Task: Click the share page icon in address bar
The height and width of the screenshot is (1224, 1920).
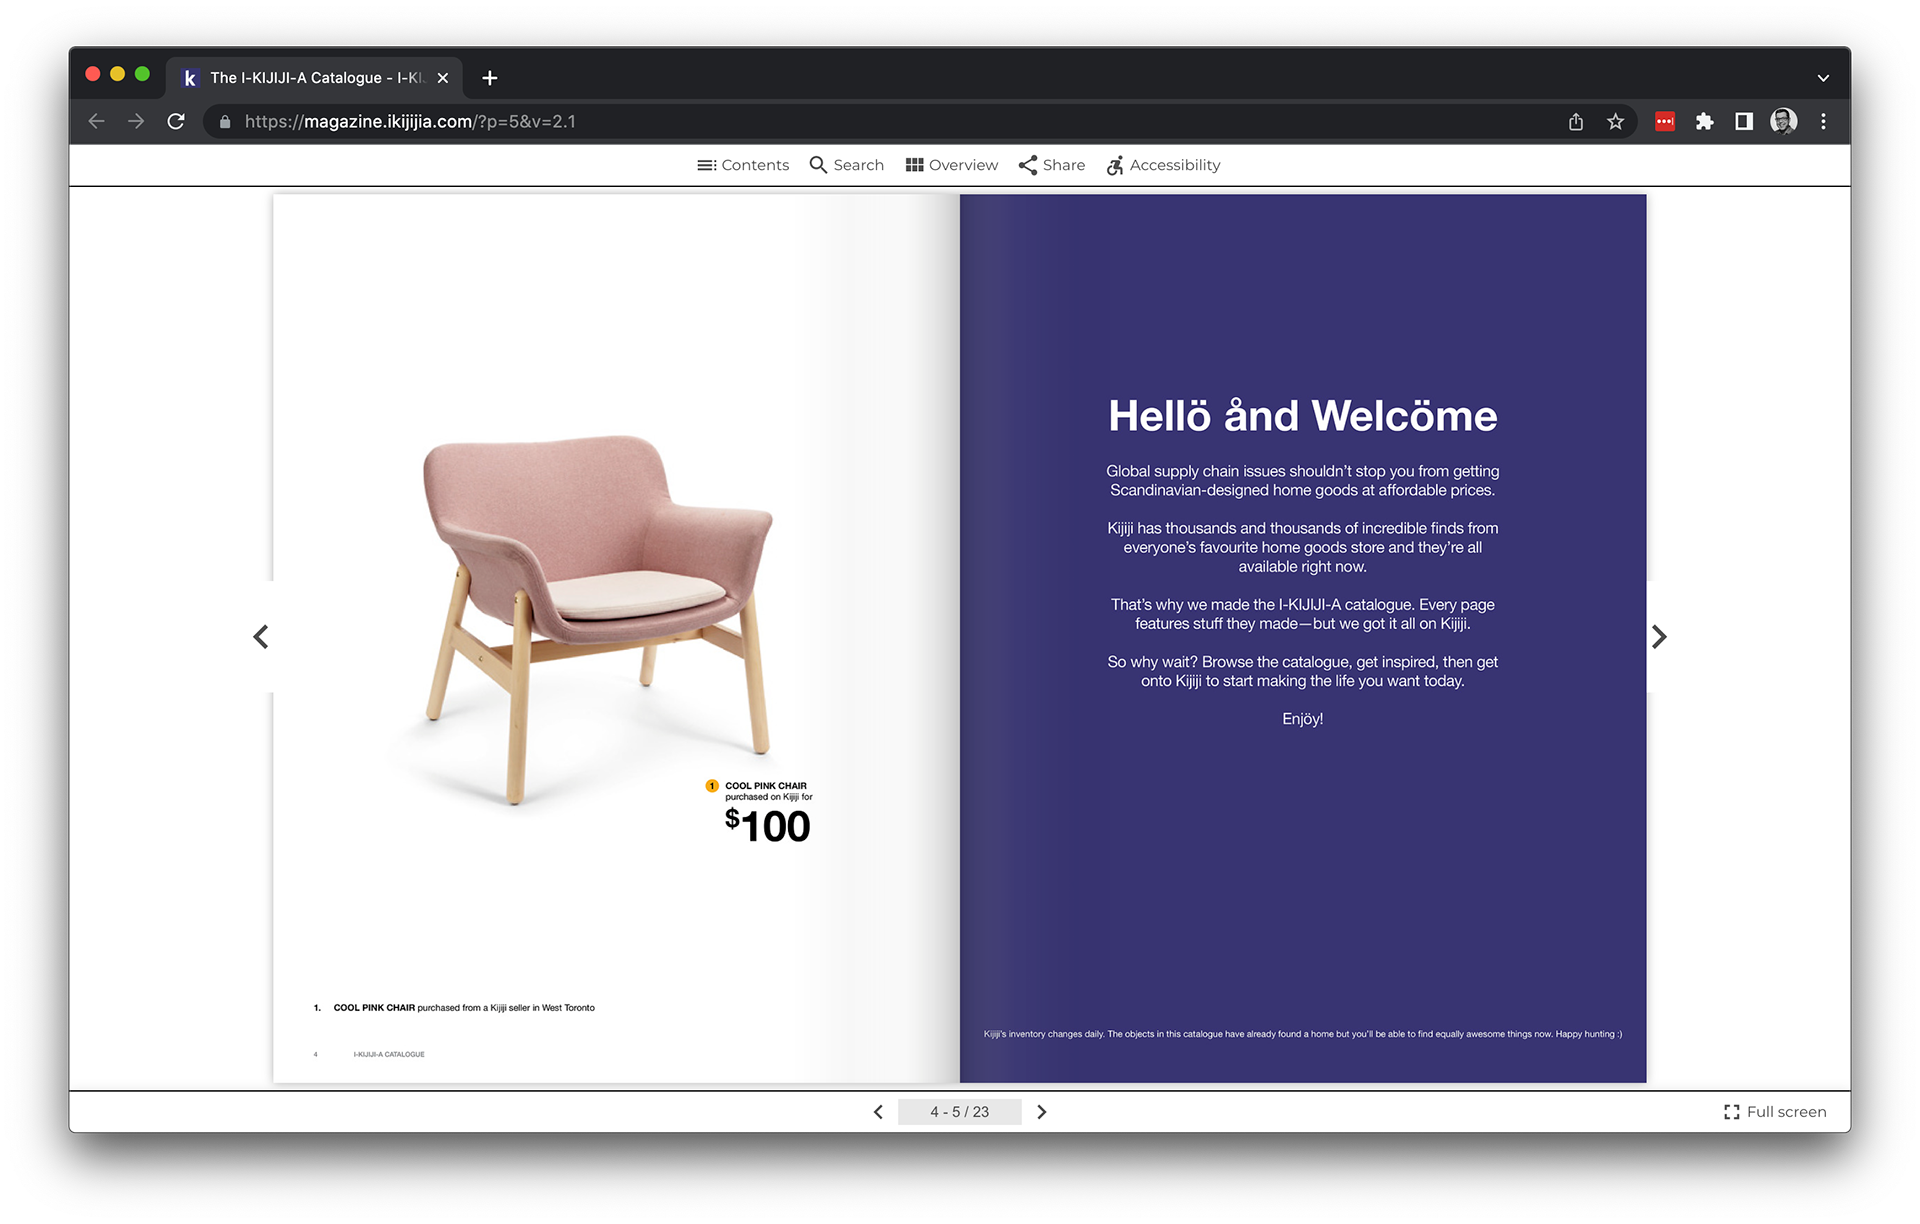Action: coord(1576,122)
